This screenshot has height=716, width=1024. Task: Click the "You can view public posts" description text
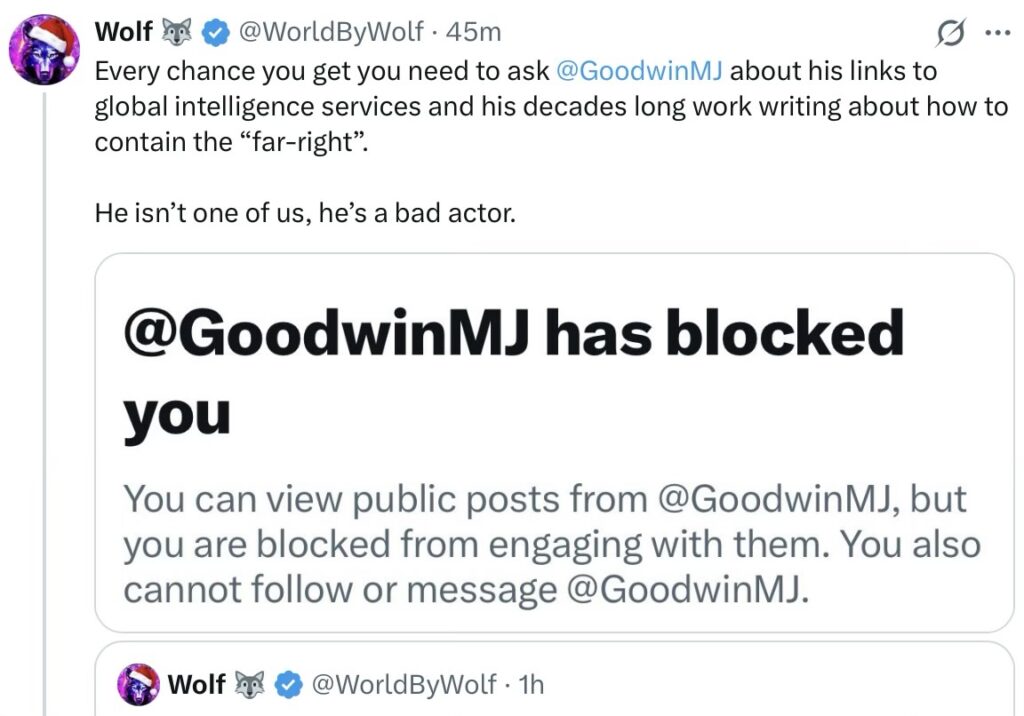point(552,543)
